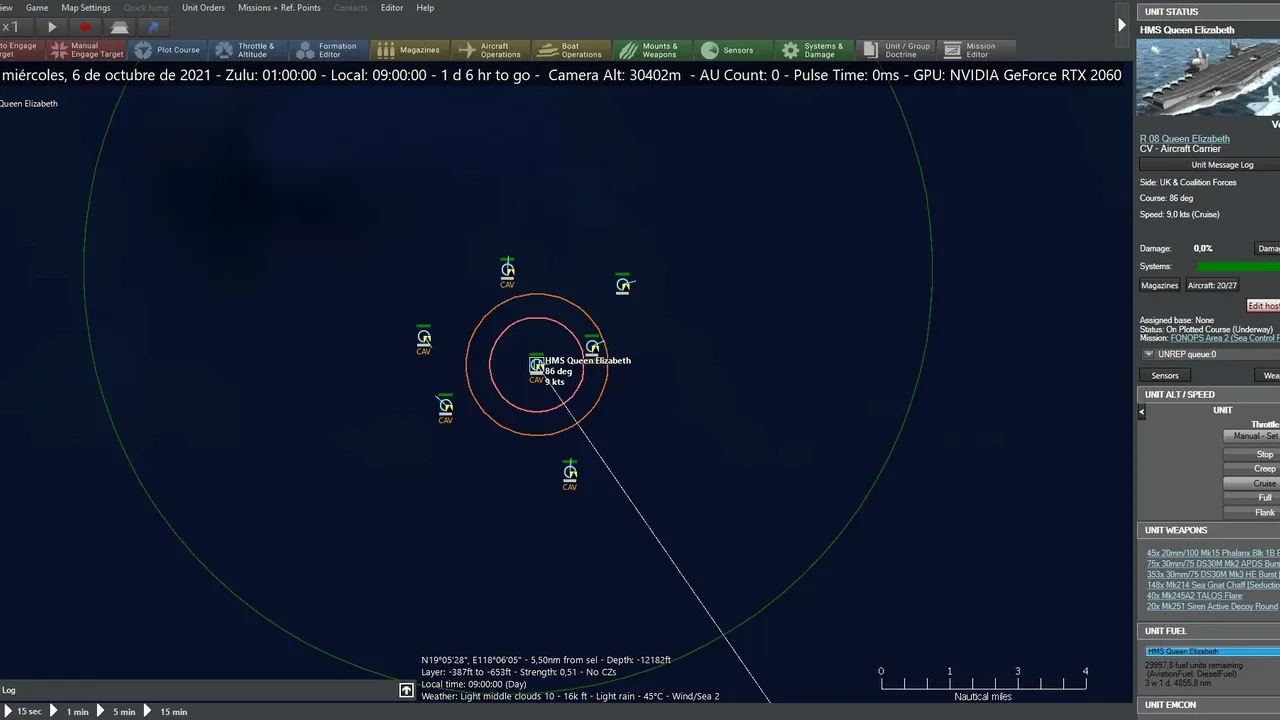Open the Magazines toolbar button

click(x=408, y=50)
